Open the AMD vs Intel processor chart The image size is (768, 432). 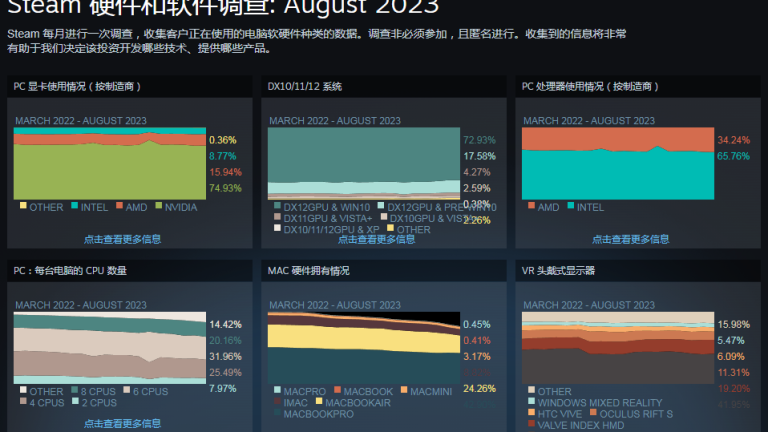618,164
